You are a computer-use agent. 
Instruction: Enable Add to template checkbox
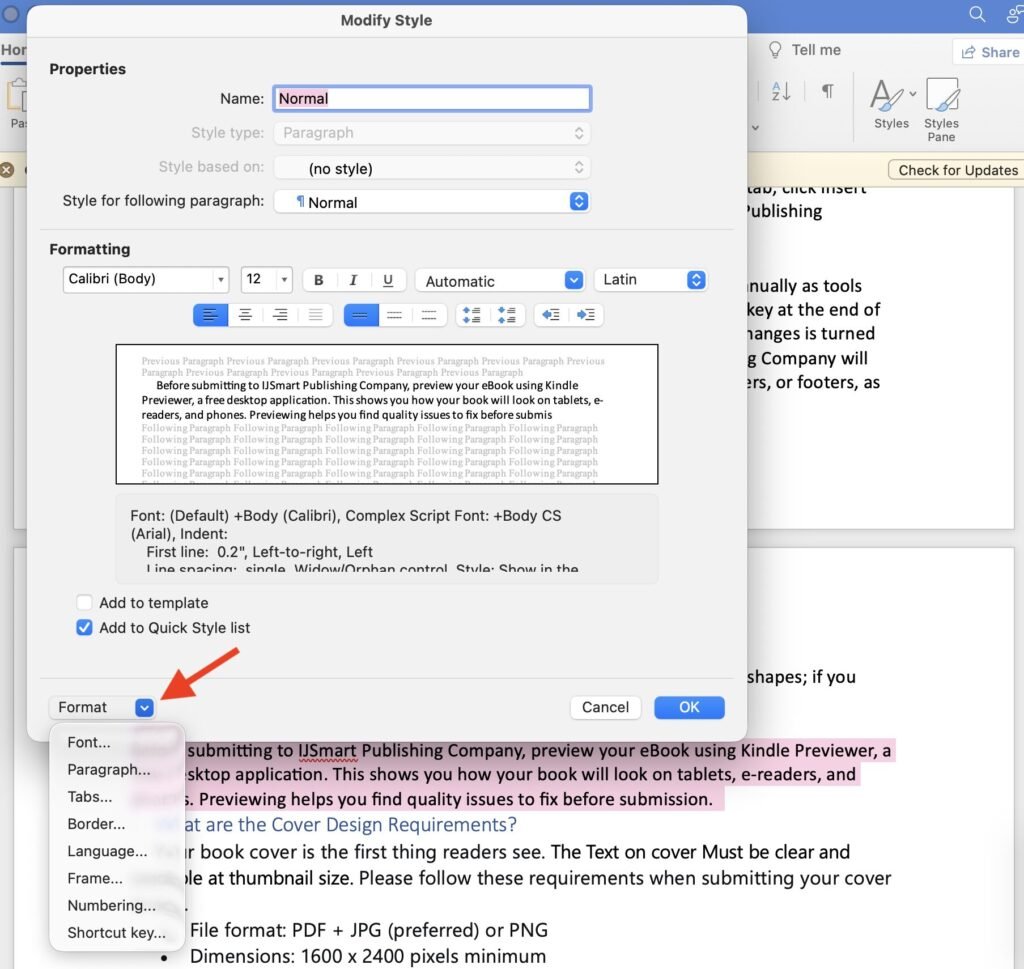pos(84,602)
